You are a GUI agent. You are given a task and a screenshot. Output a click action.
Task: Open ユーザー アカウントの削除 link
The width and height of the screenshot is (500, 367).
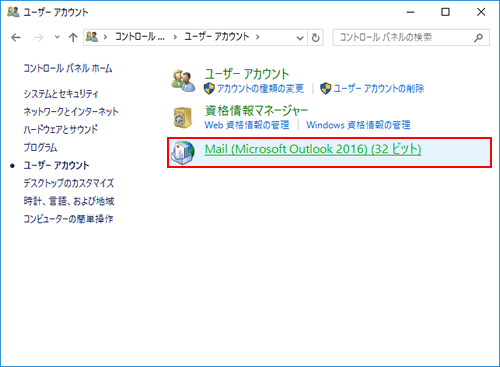(379, 88)
